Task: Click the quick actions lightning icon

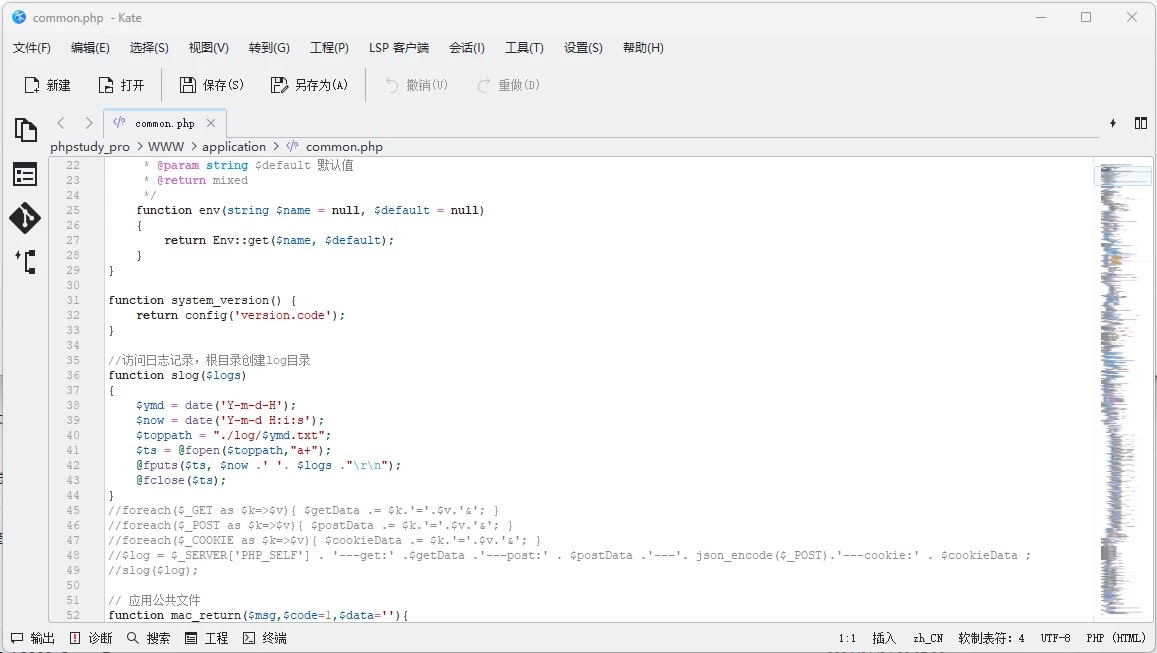Action: pyautogui.click(x=1112, y=123)
